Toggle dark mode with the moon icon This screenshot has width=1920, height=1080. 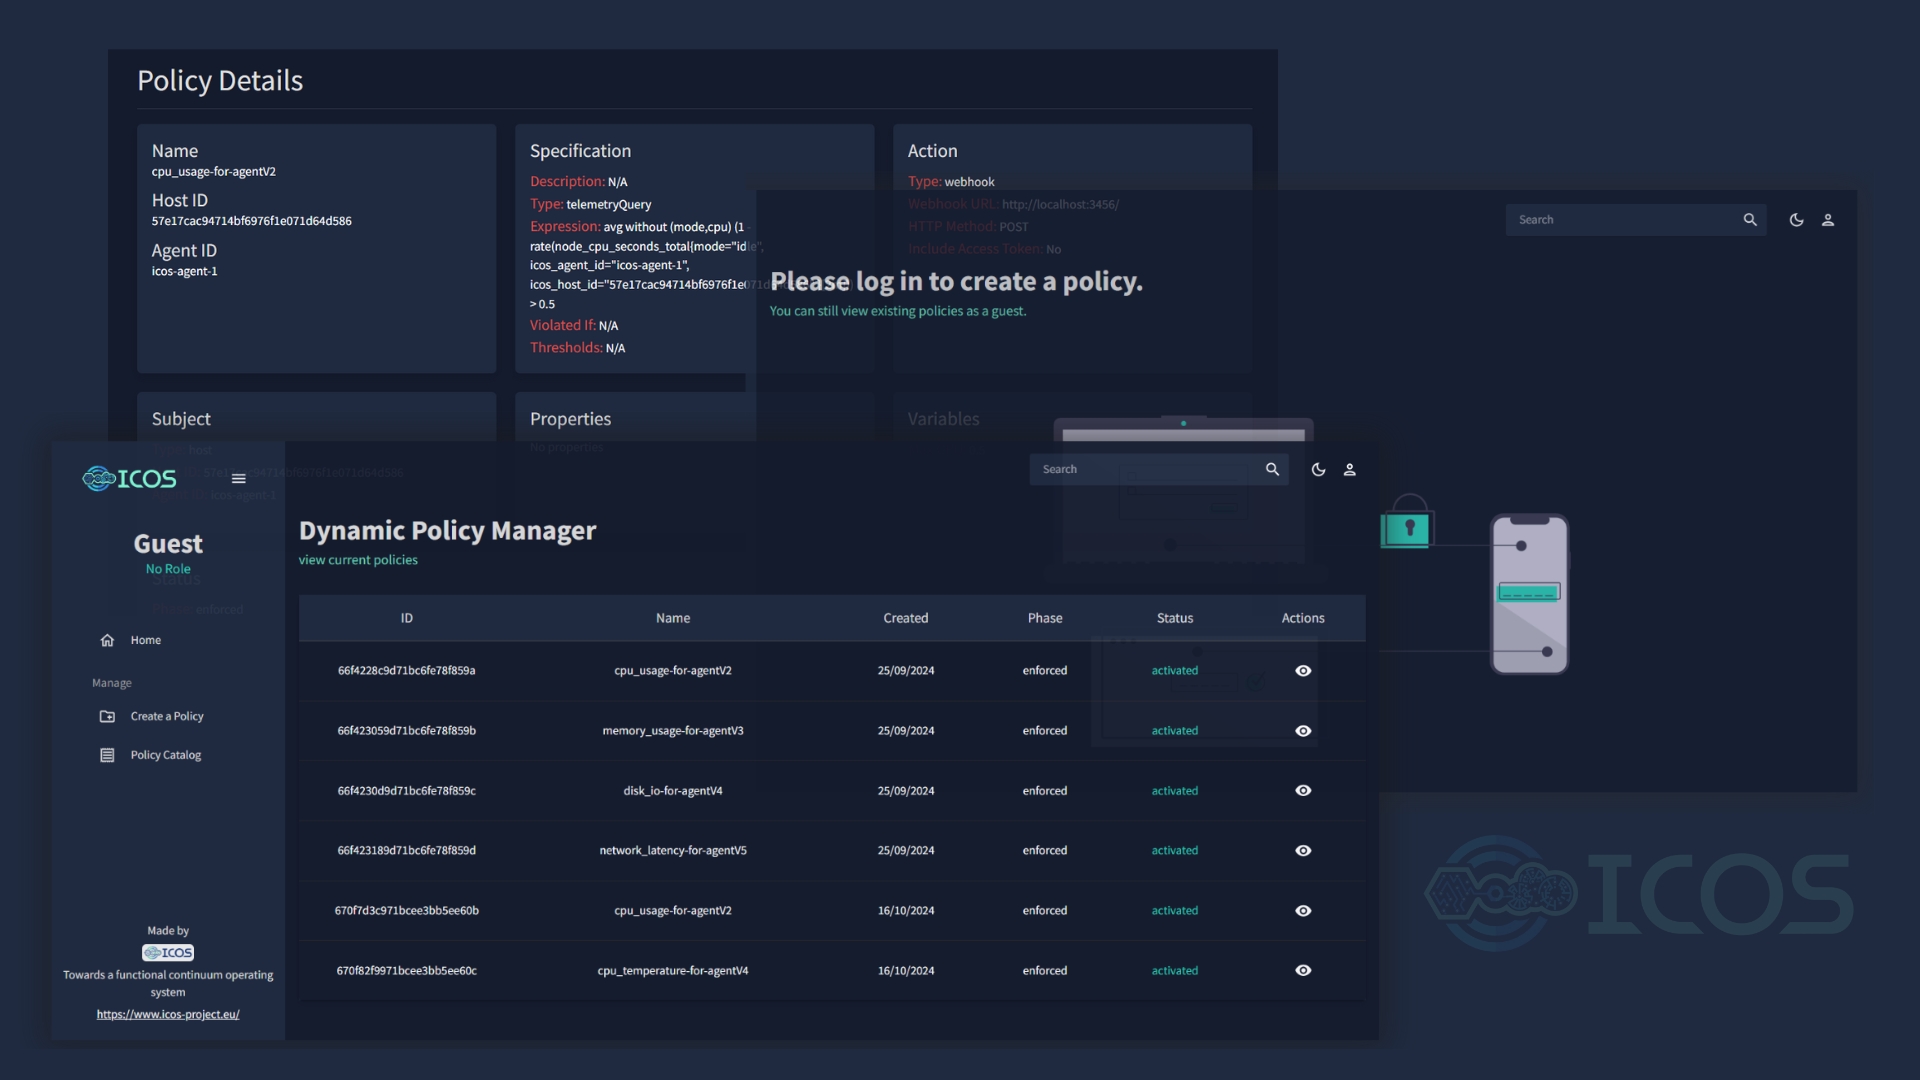[x=1319, y=469]
